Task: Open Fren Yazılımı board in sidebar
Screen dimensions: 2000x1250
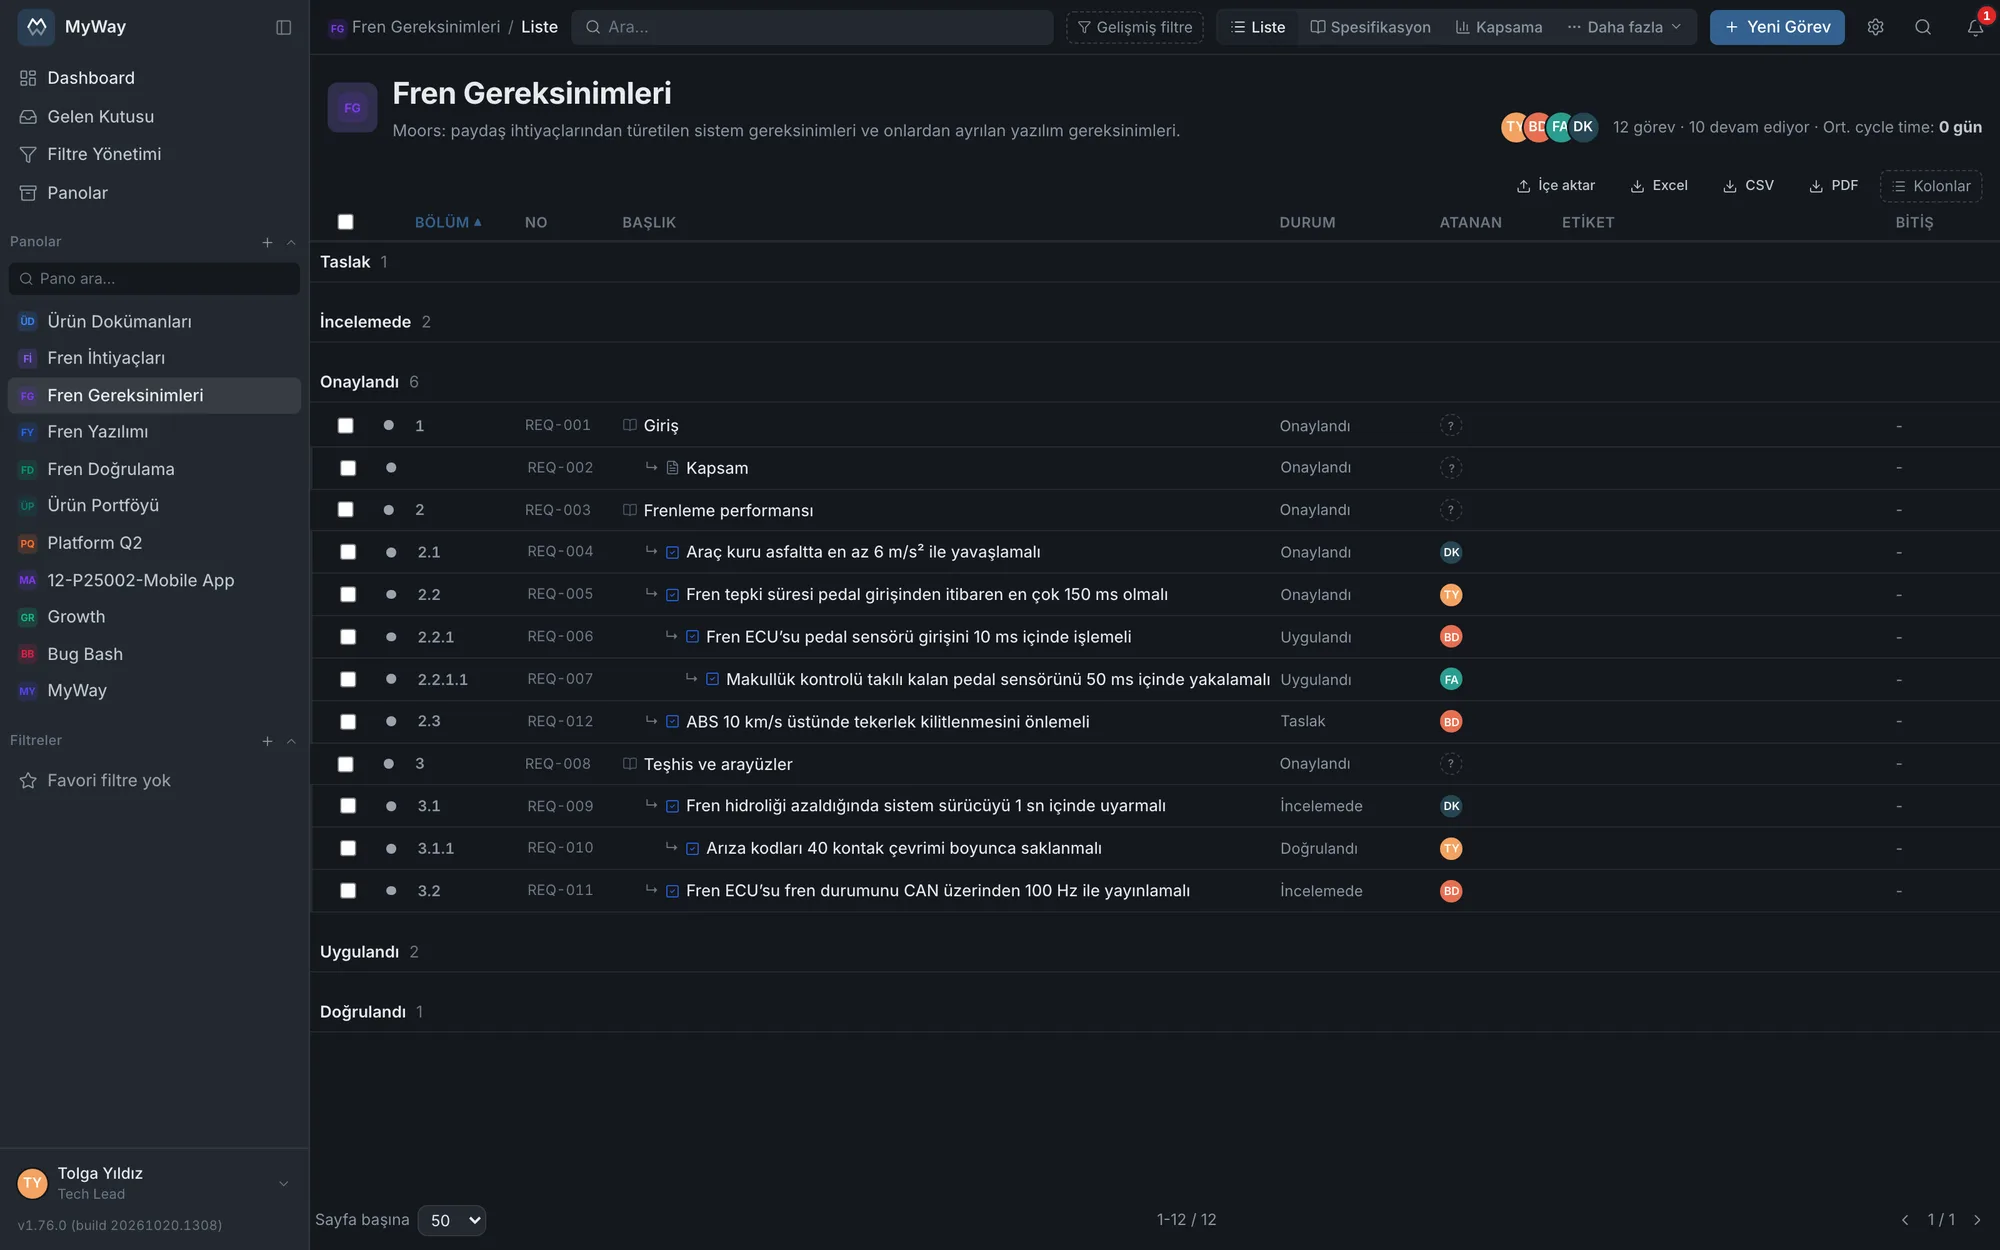Action: 155,432
